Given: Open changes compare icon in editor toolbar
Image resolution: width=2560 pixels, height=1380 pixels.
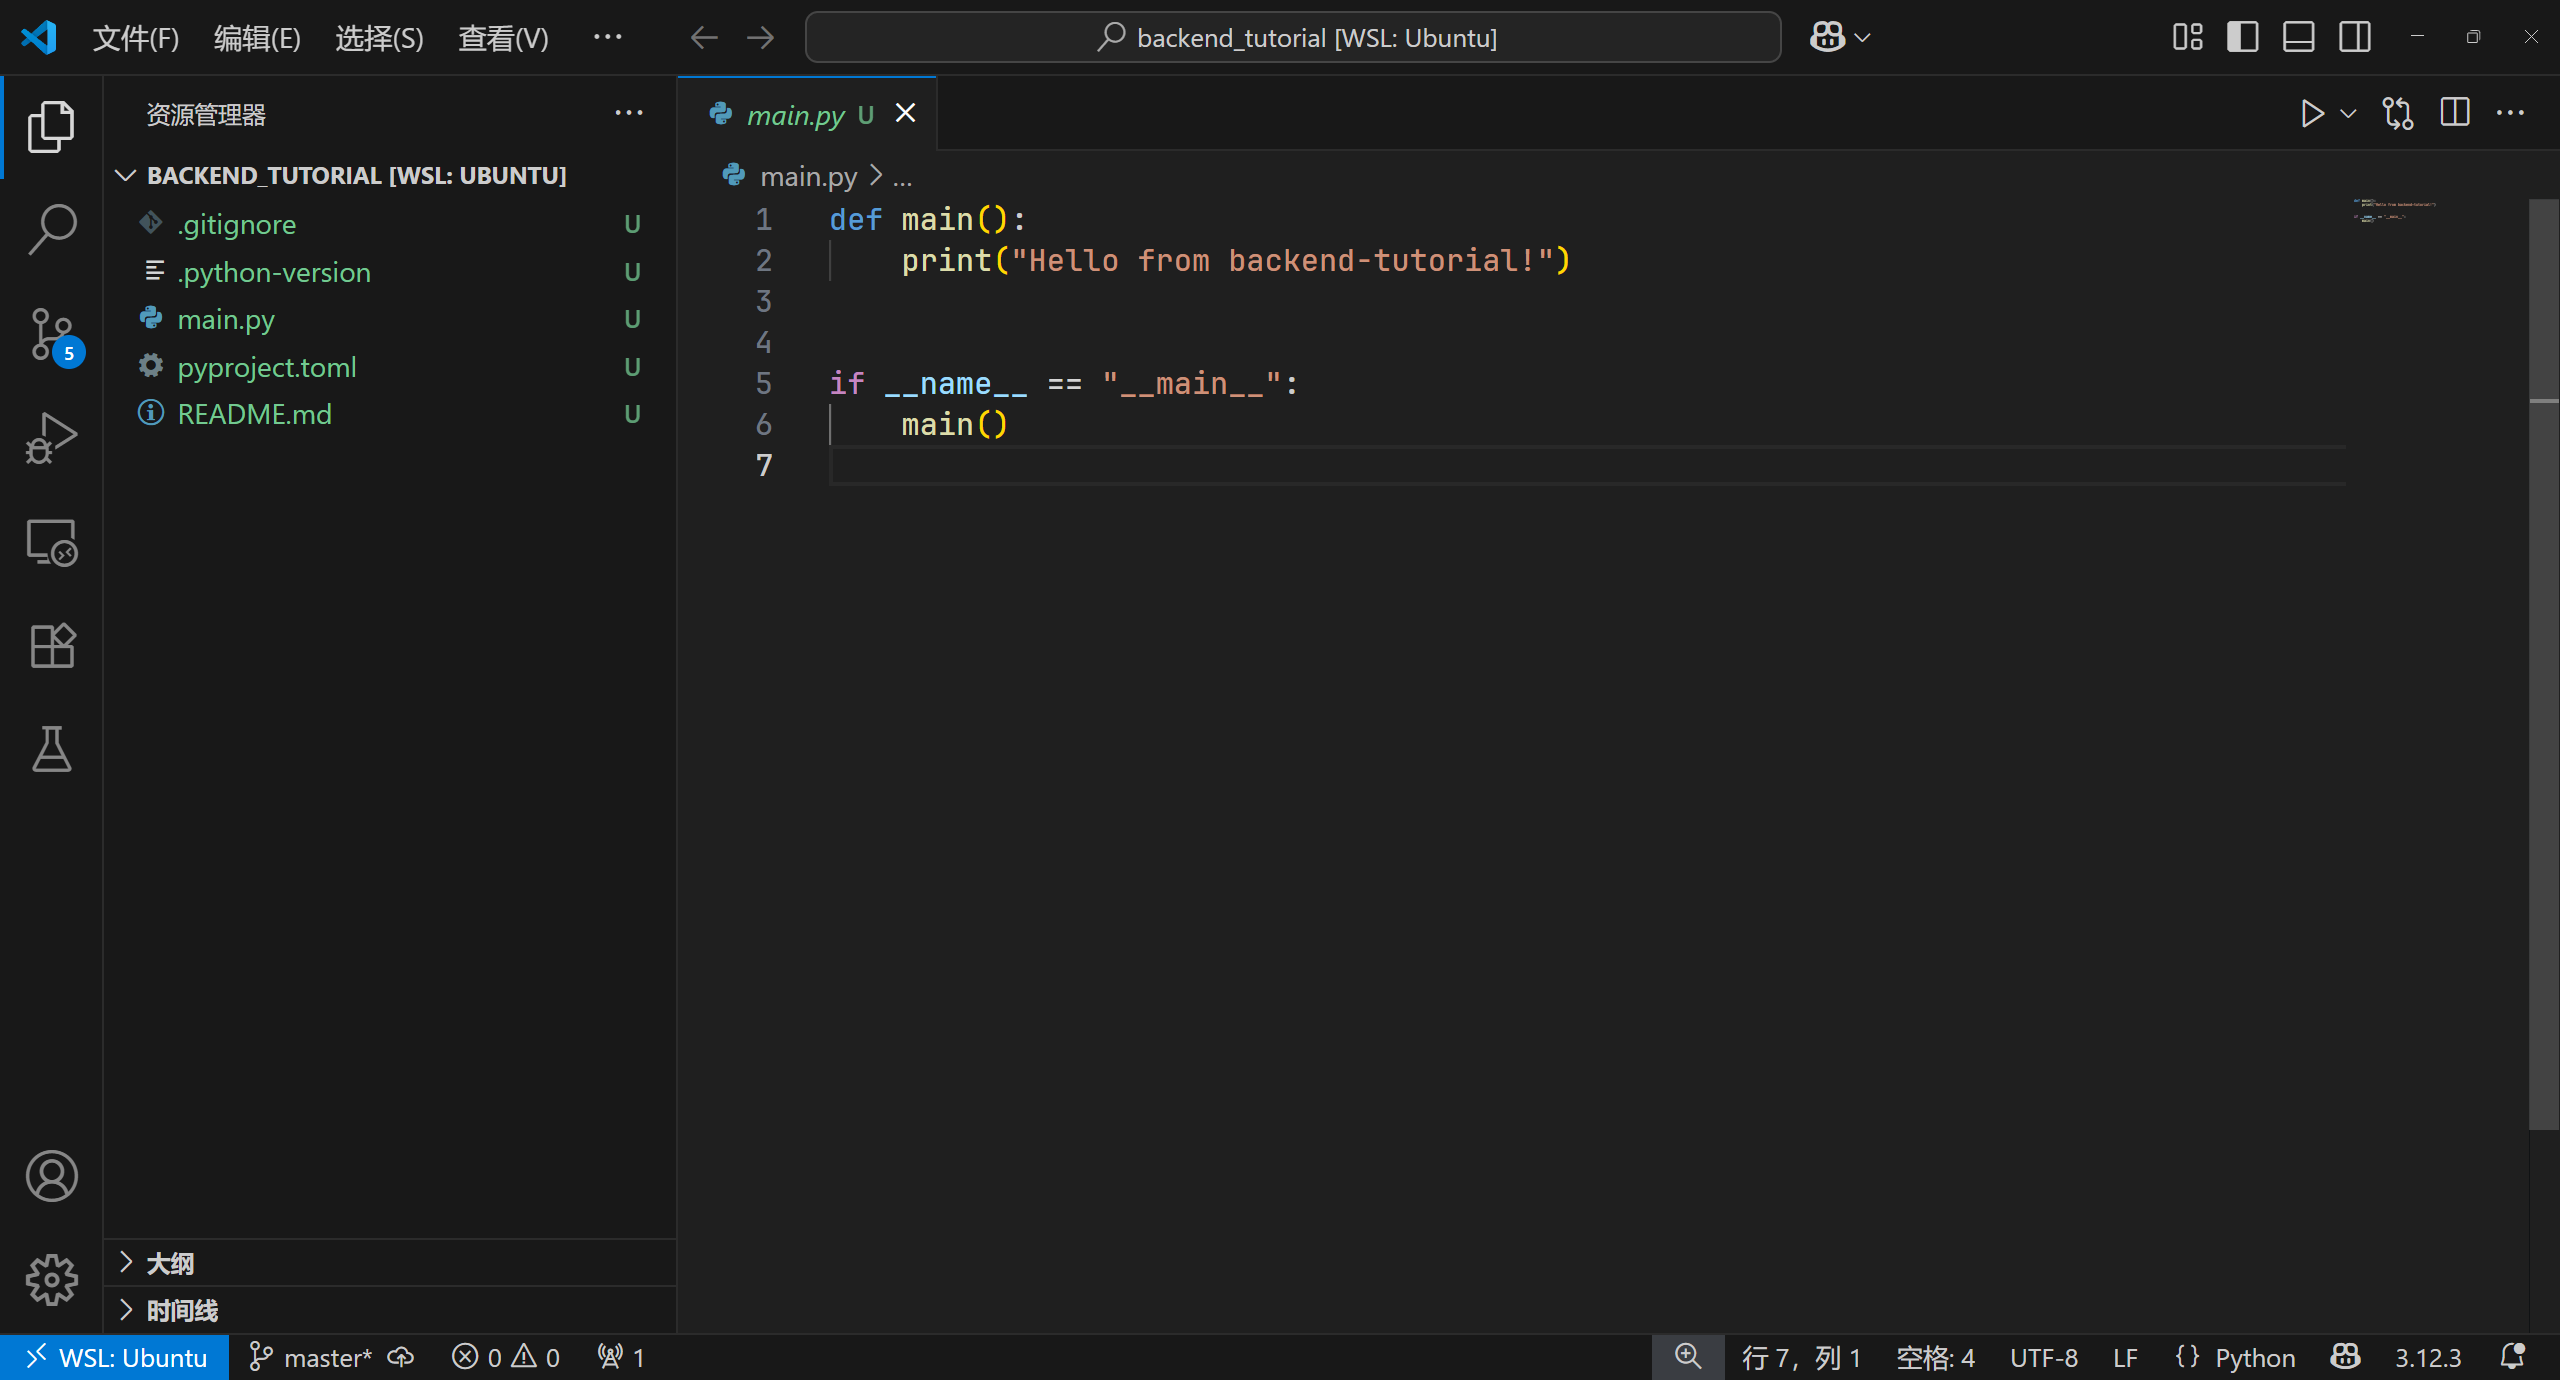Looking at the screenshot, I should (x=2398, y=114).
